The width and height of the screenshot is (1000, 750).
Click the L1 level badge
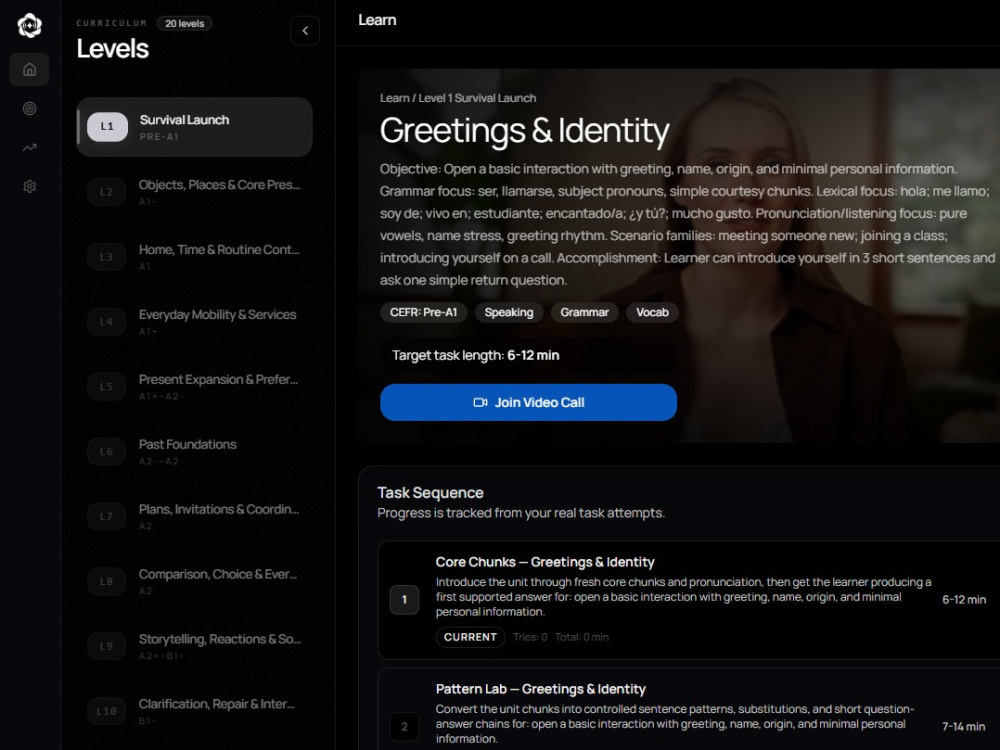[107, 127]
